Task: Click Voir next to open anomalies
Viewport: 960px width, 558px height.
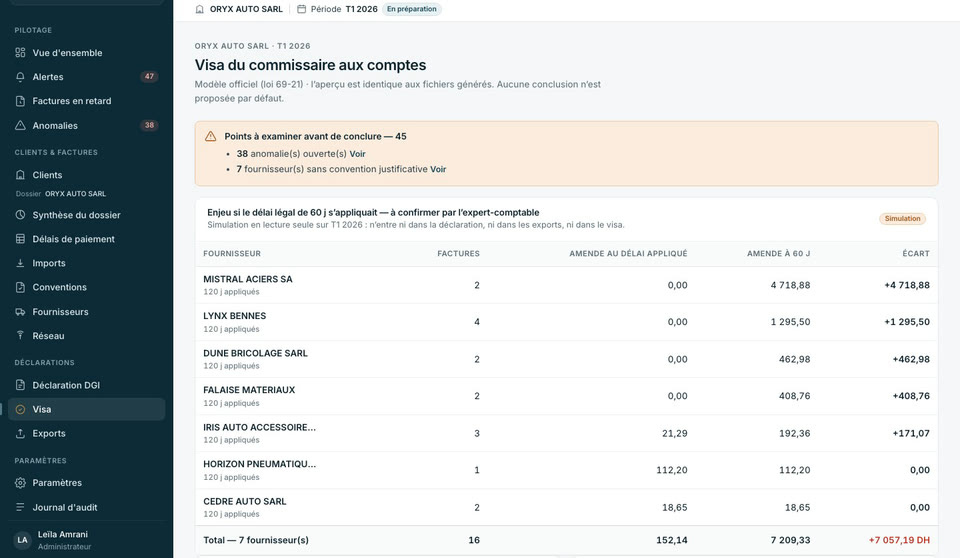Action: point(358,154)
